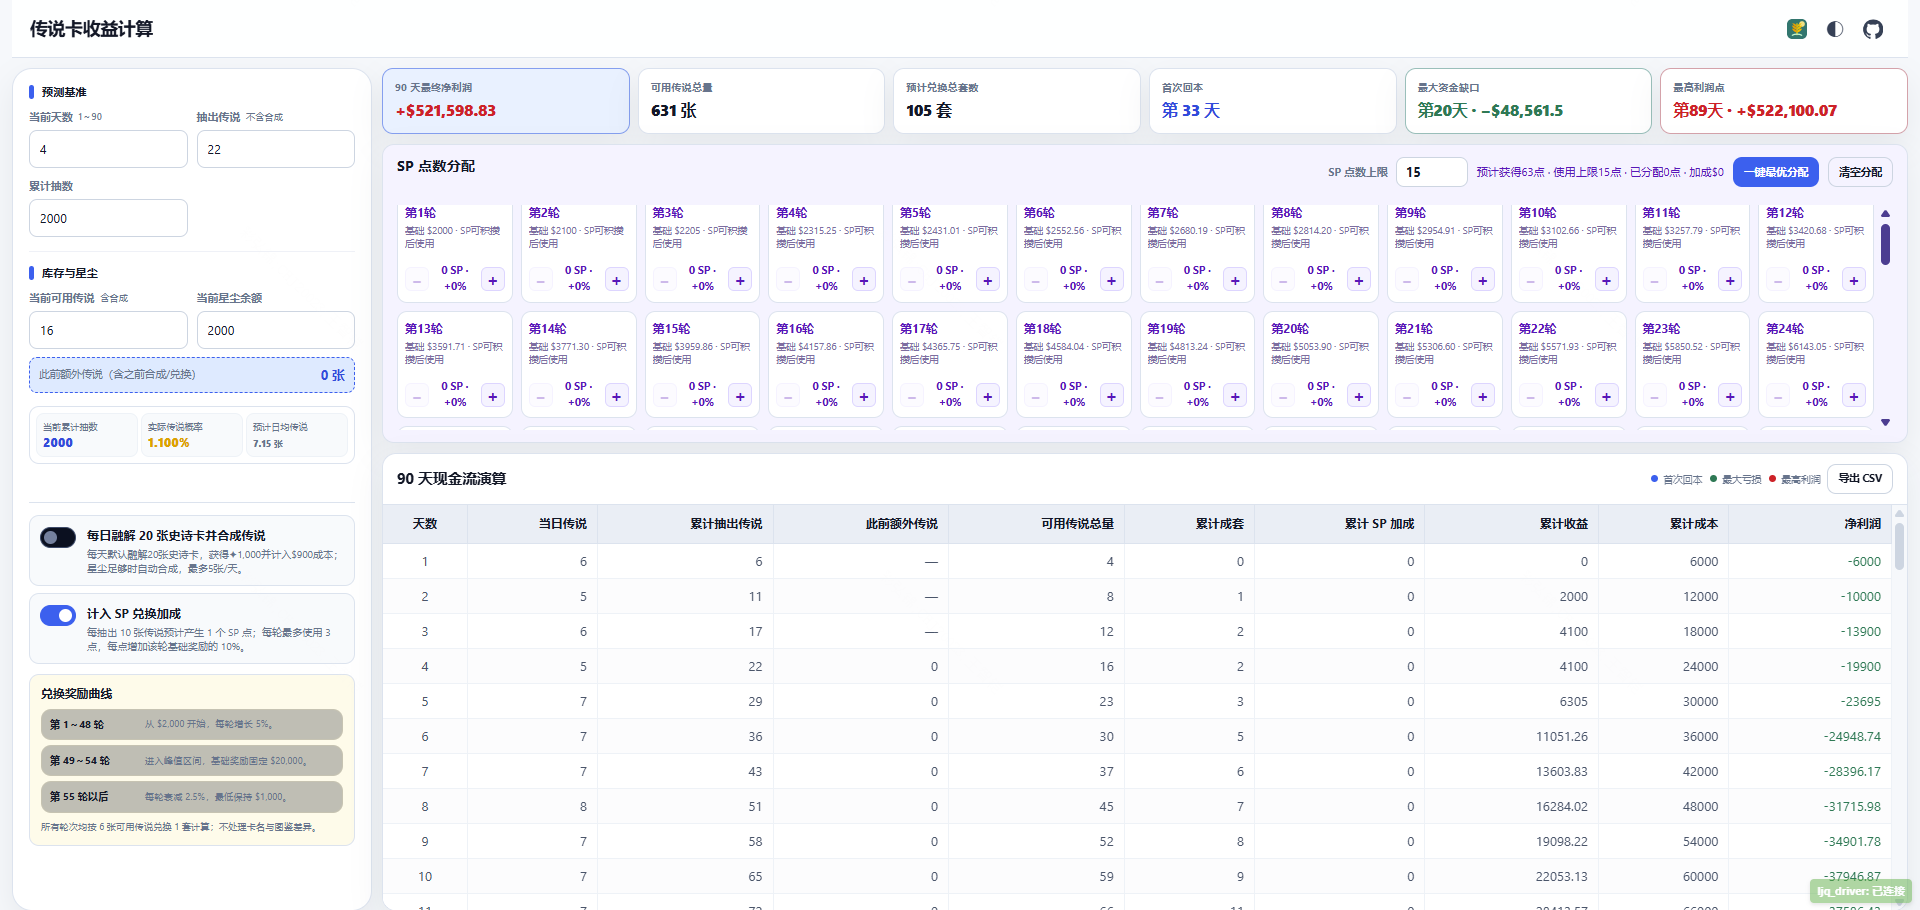1920x910 pixels.
Task: Click the 当前天数 input field
Action: coord(108,149)
